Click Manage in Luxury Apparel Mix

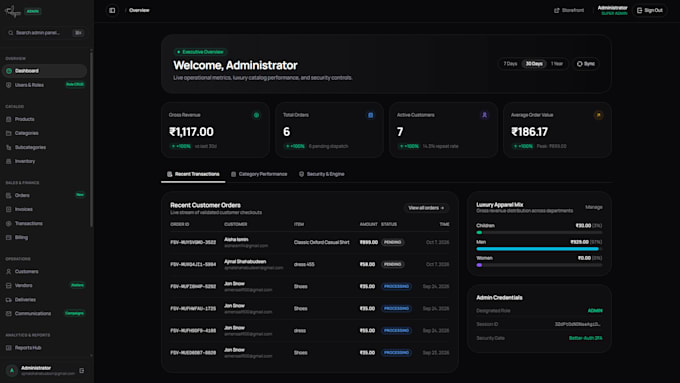pyautogui.click(x=594, y=207)
